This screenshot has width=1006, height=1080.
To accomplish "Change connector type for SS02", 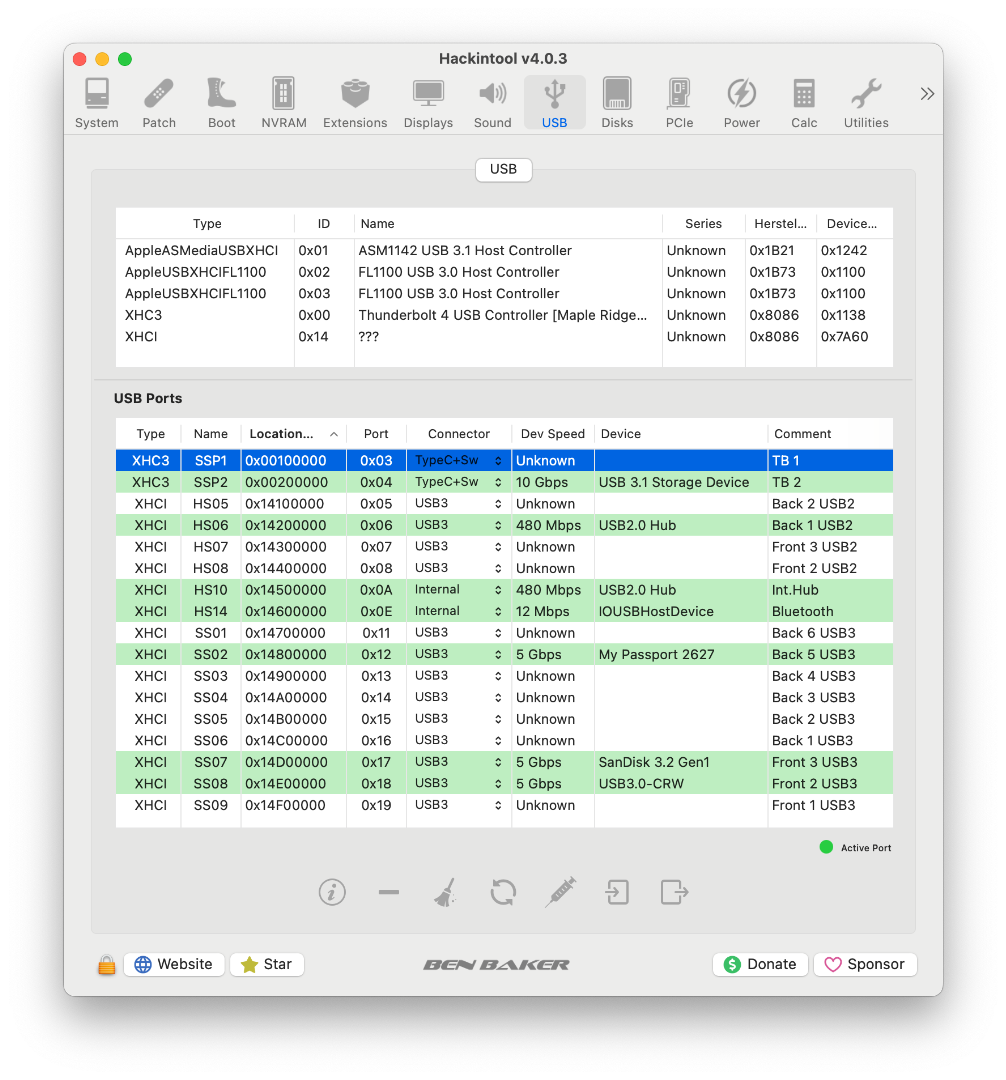I will (x=459, y=654).
